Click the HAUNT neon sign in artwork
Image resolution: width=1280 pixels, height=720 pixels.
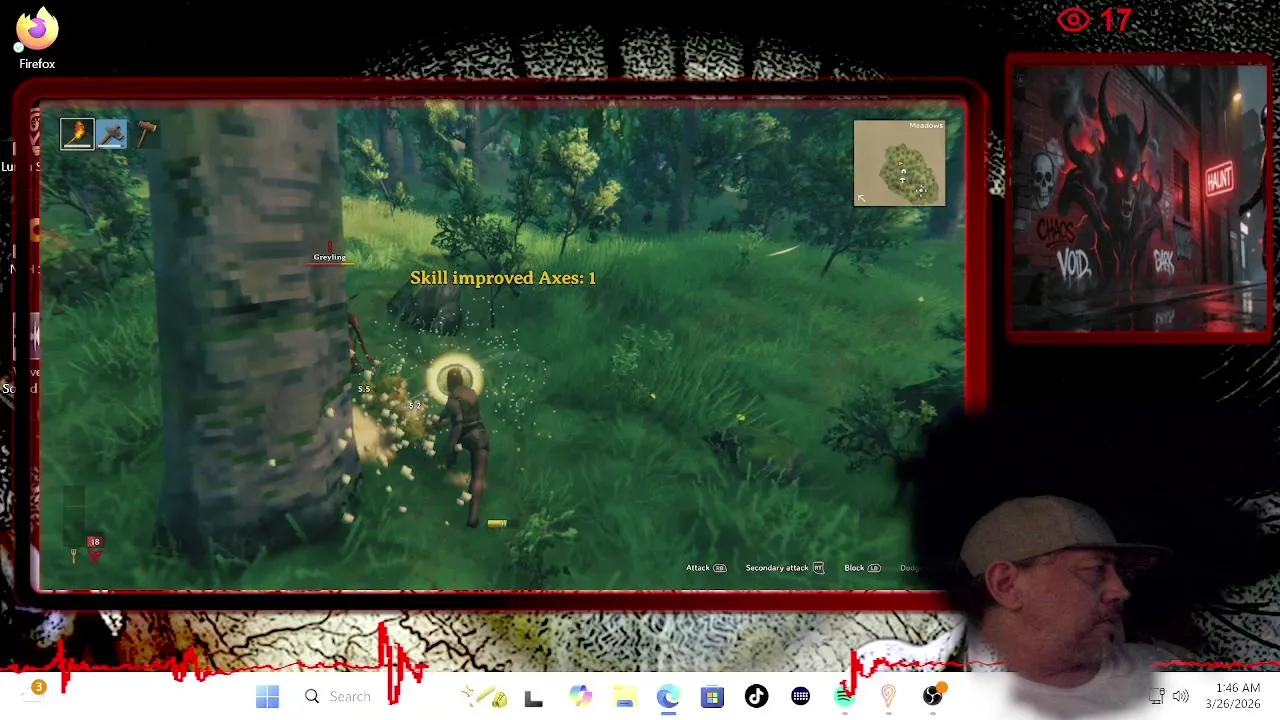point(1220,180)
